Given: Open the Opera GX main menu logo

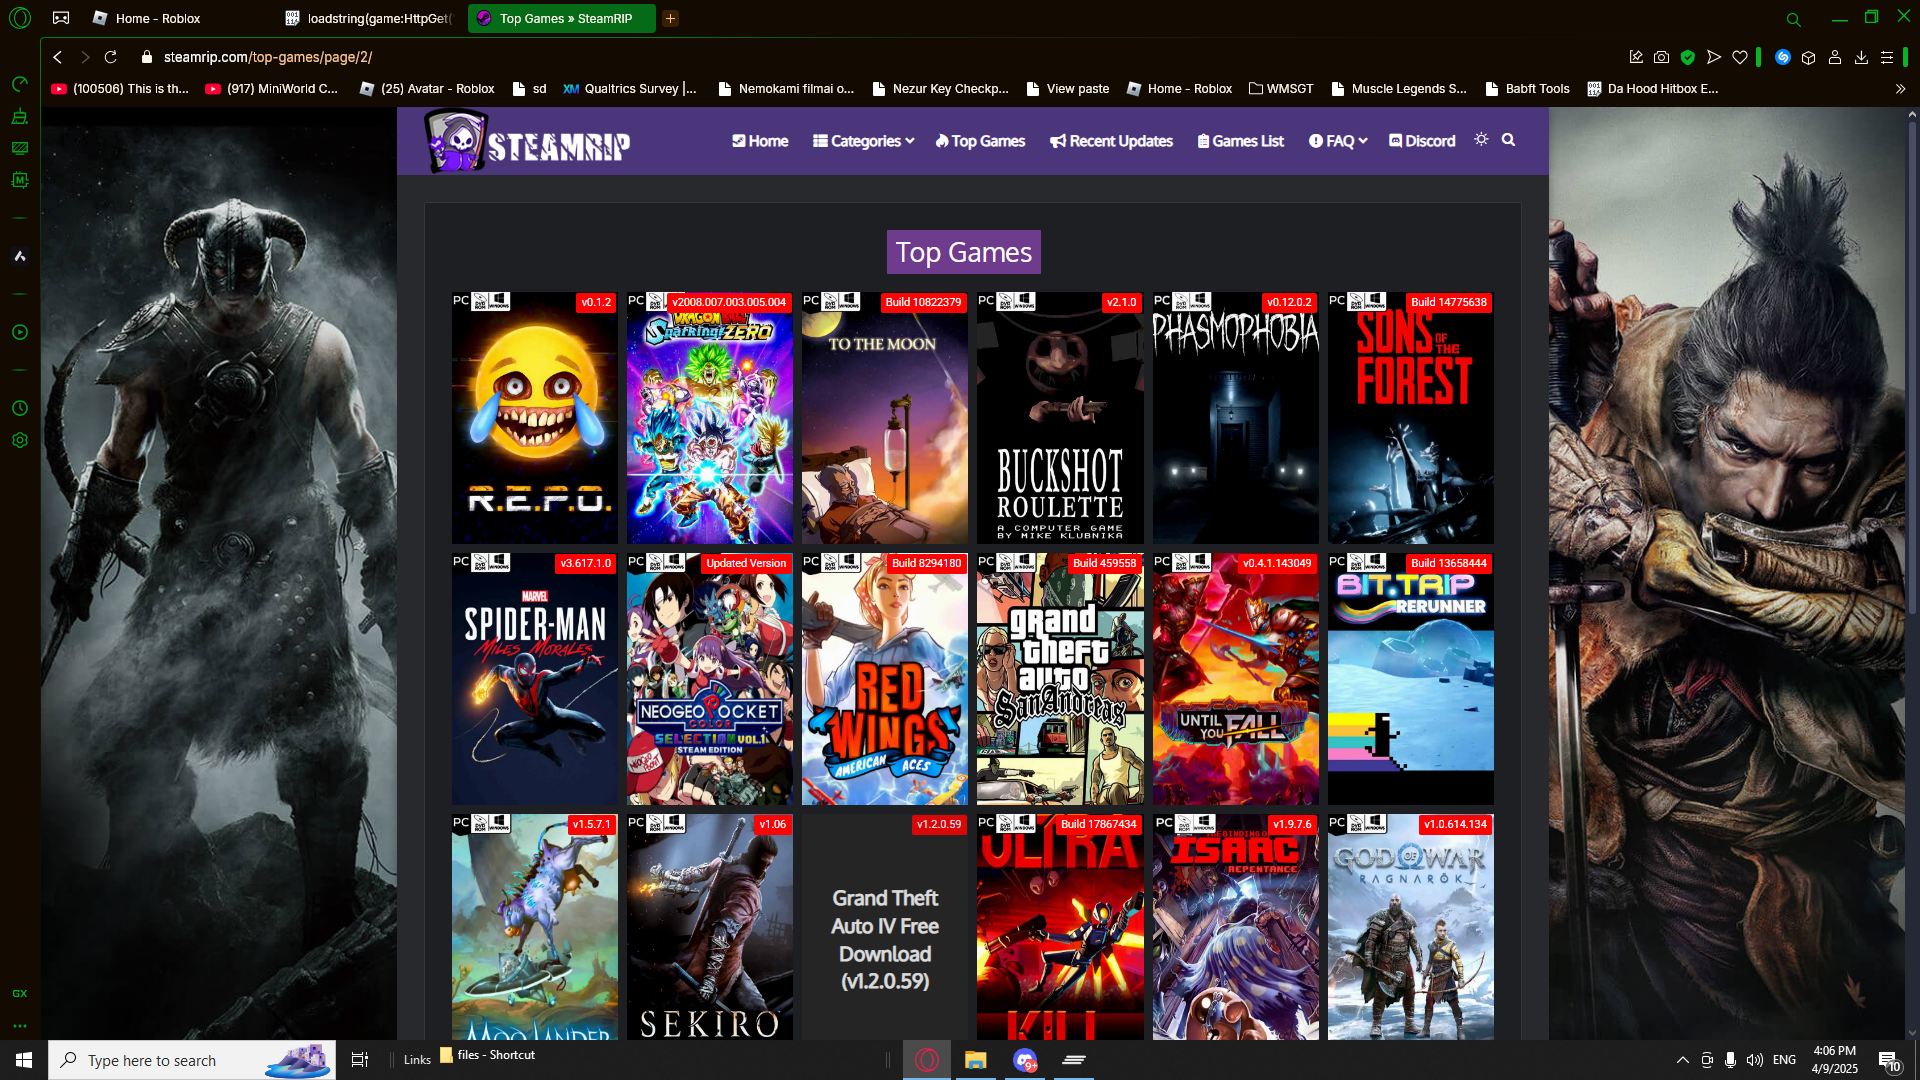Looking at the screenshot, I should click(x=20, y=18).
